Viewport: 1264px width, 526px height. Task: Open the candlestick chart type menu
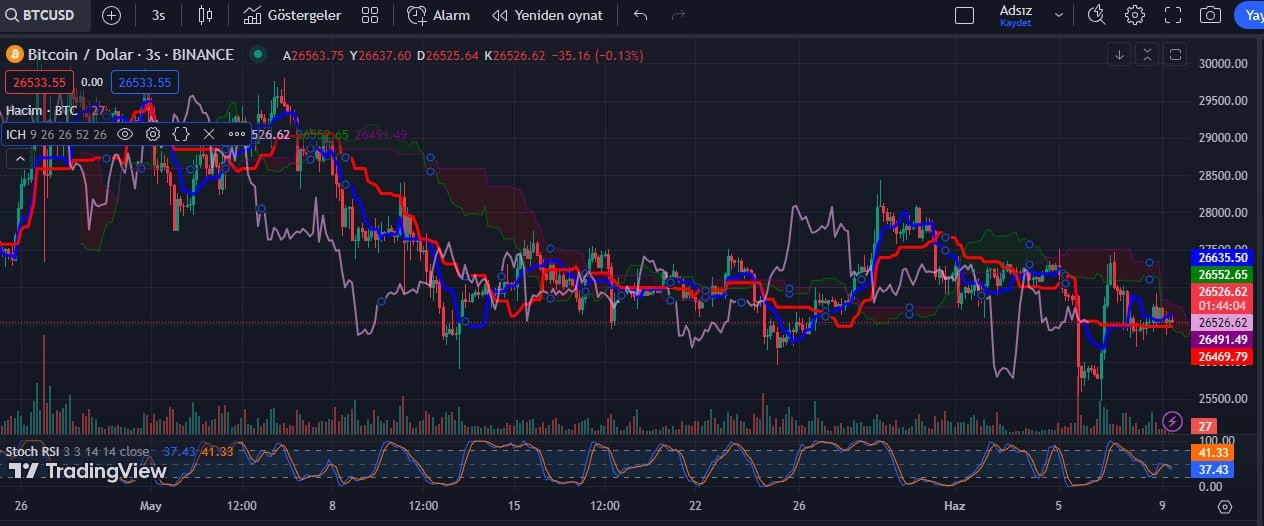point(206,15)
